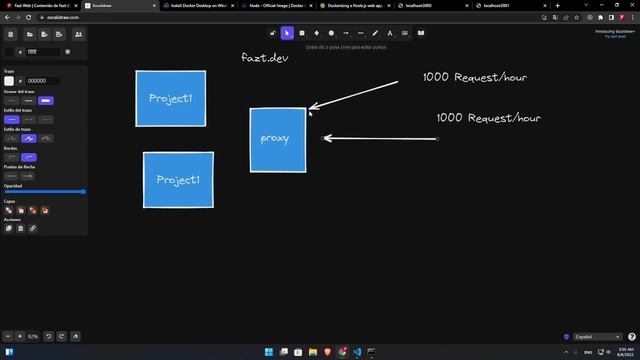Click Bring to front layer icon
The image size is (640, 360).
[x=44, y=211]
